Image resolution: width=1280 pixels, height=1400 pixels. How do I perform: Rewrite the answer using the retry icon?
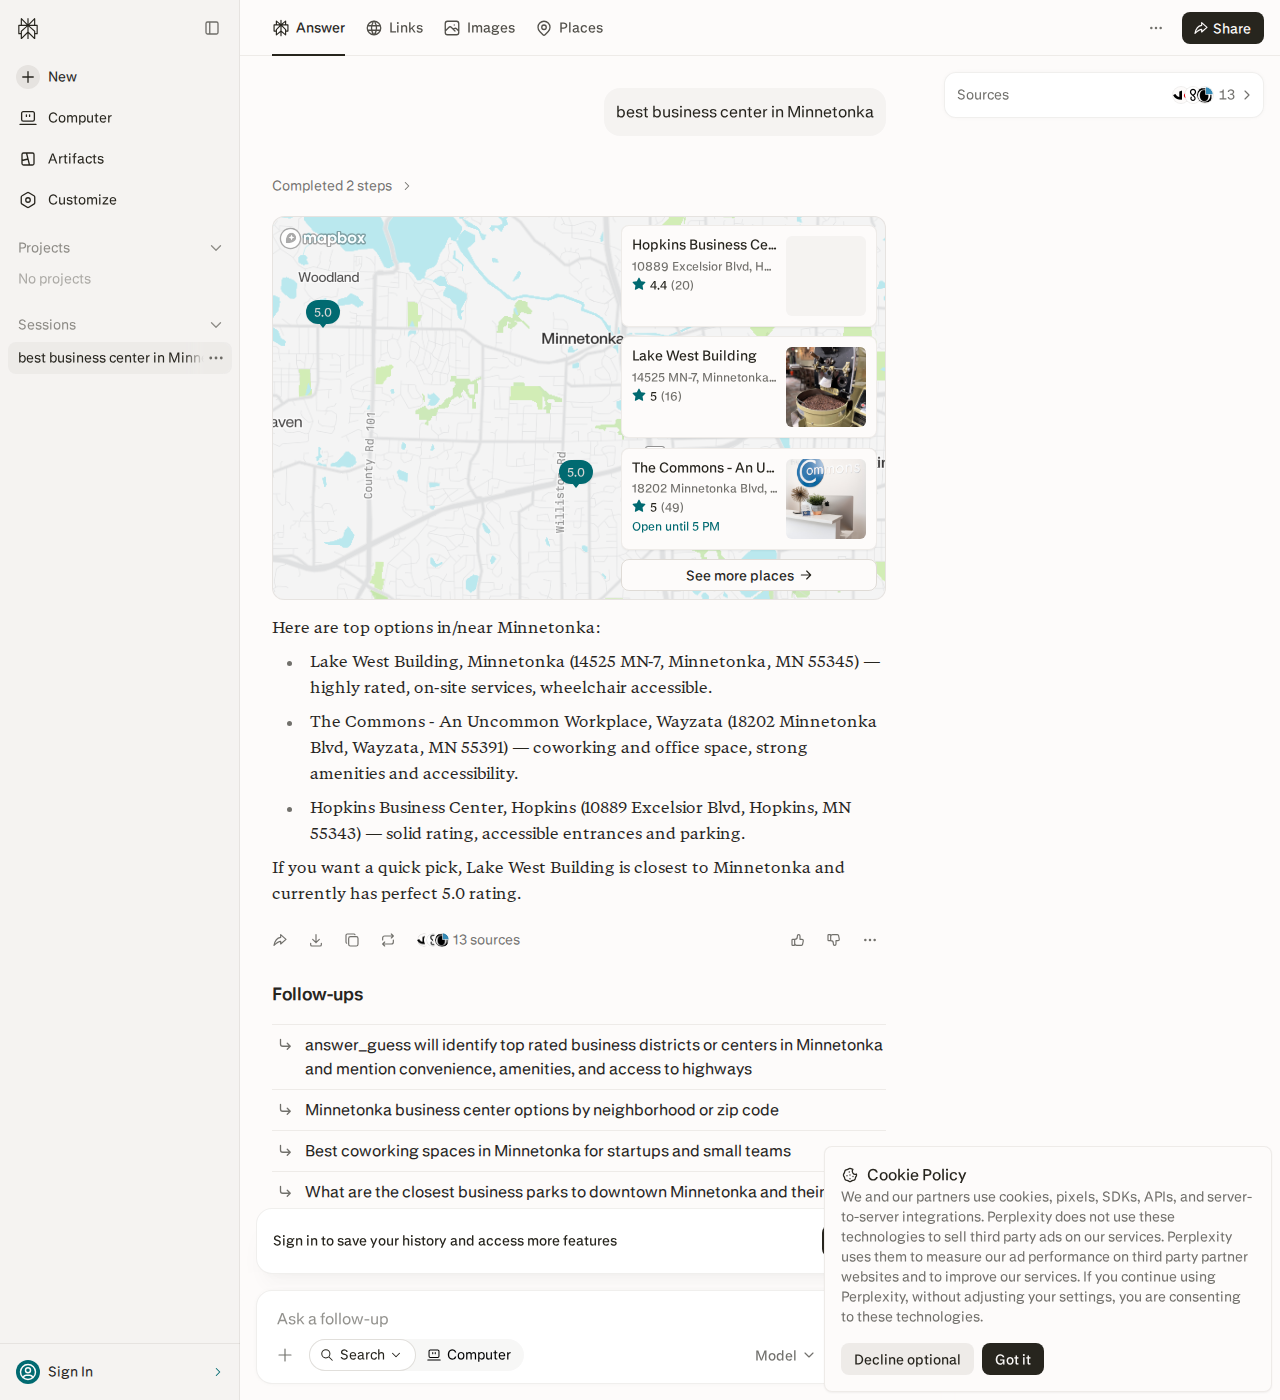(388, 940)
